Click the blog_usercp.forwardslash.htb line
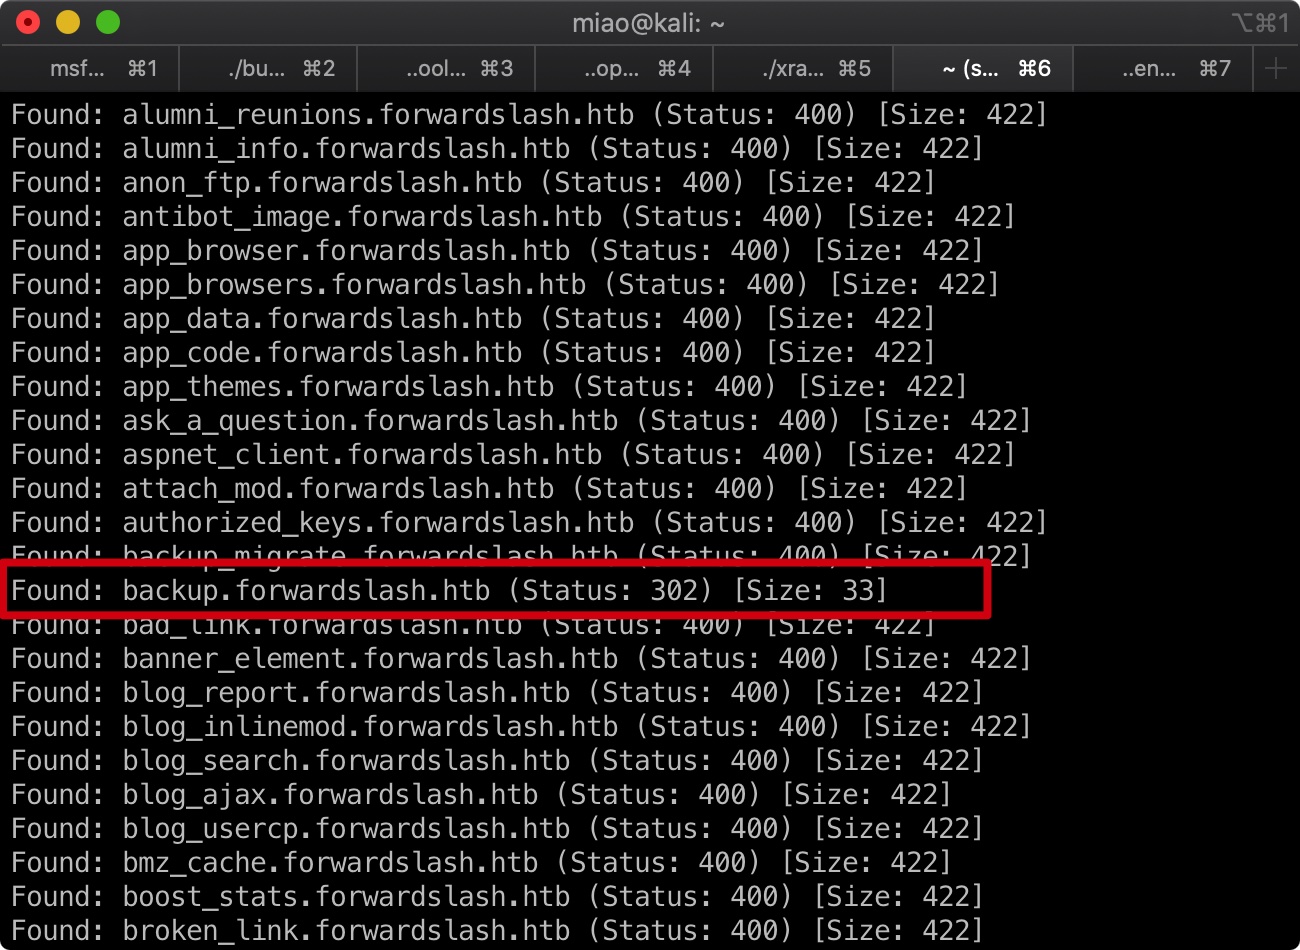 pyautogui.click(x=497, y=829)
